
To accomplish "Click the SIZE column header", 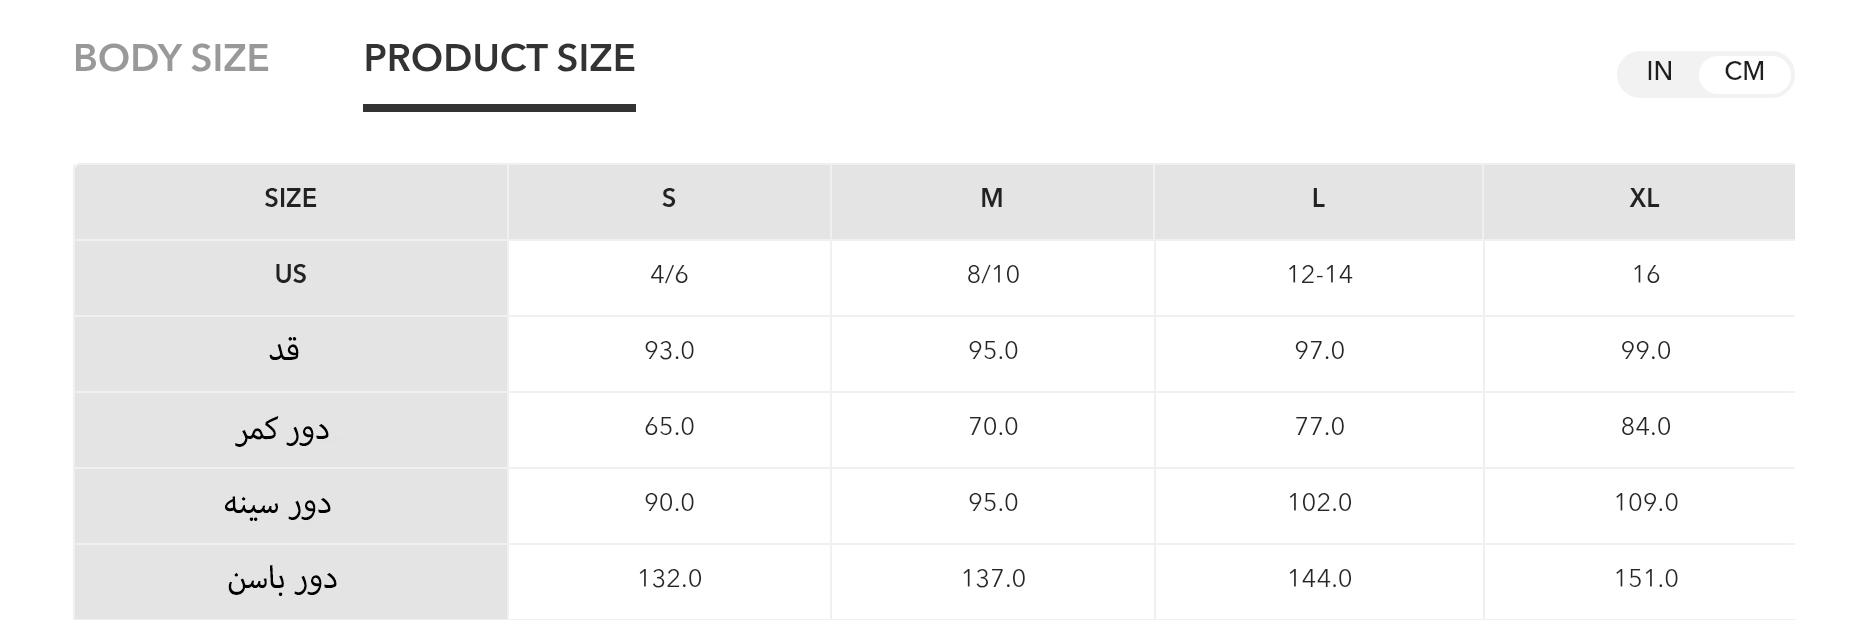I will [290, 198].
